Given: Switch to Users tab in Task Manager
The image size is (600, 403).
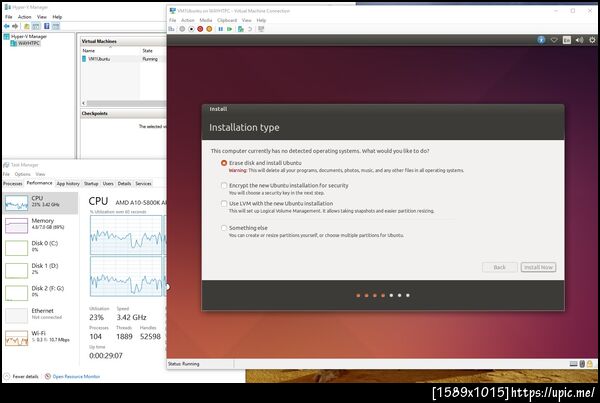Looking at the screenshot, I should tap(108, 184).
